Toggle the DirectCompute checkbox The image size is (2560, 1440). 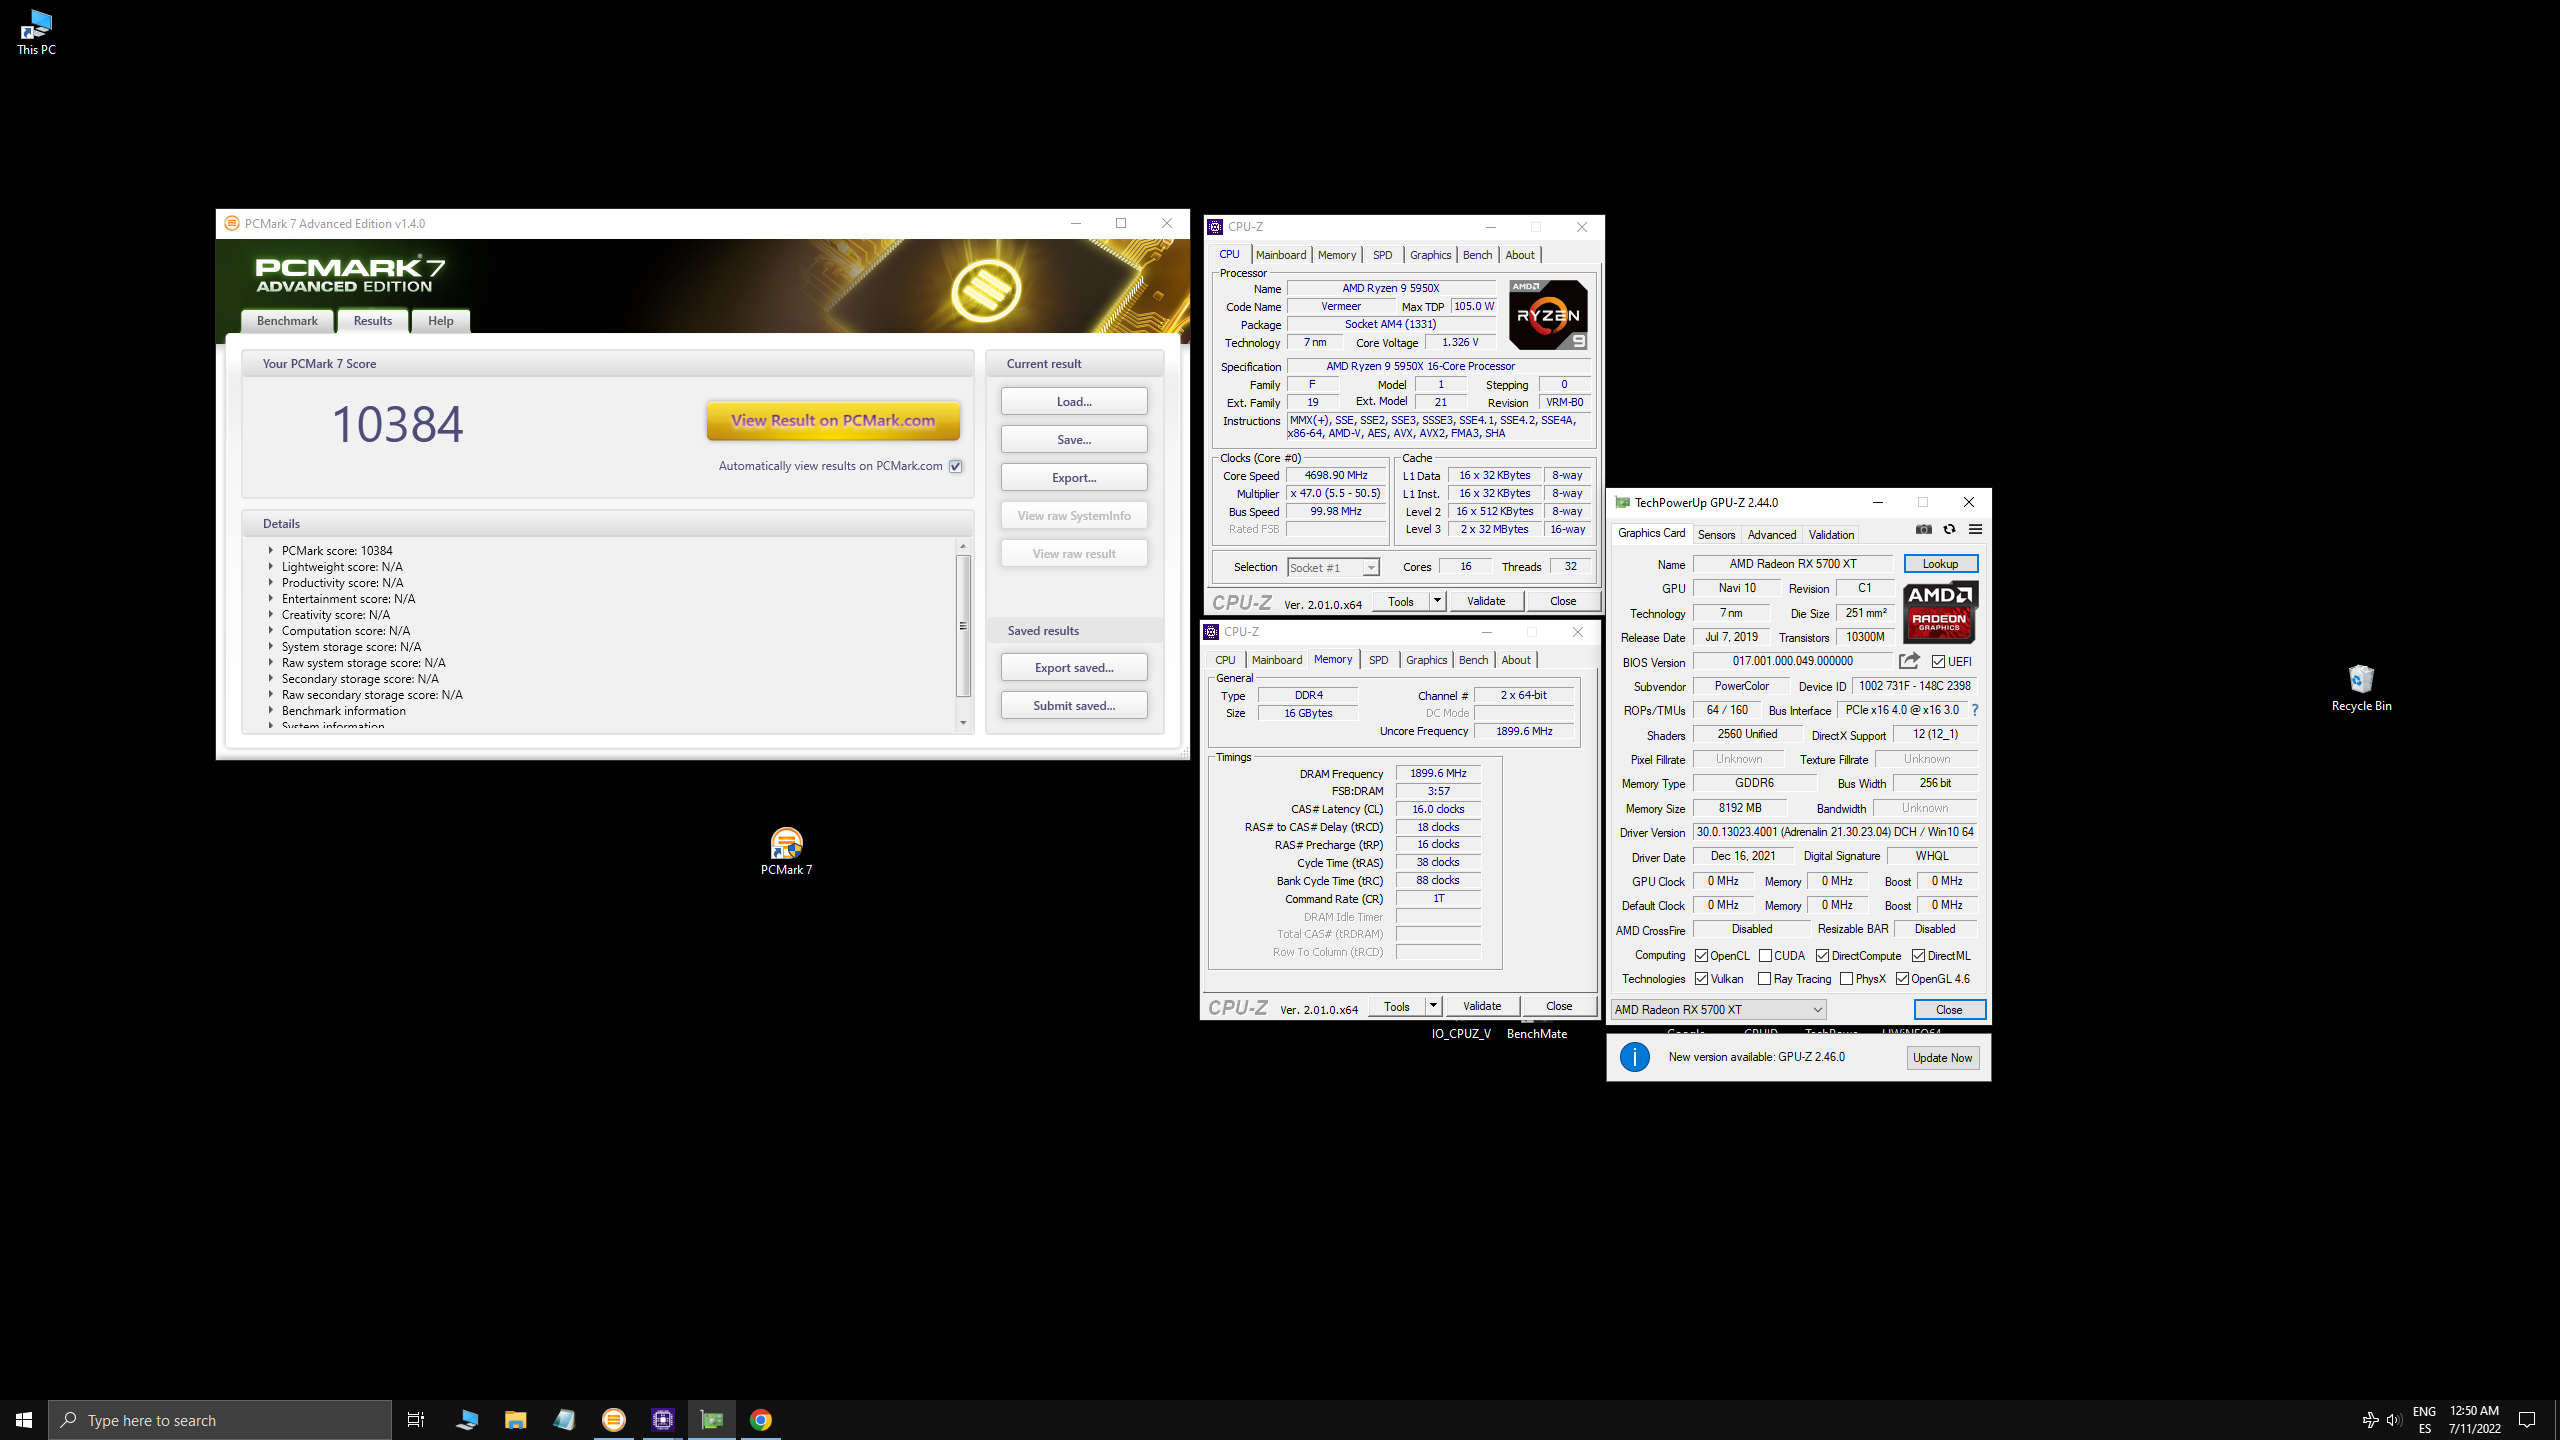coord(1822,956)
